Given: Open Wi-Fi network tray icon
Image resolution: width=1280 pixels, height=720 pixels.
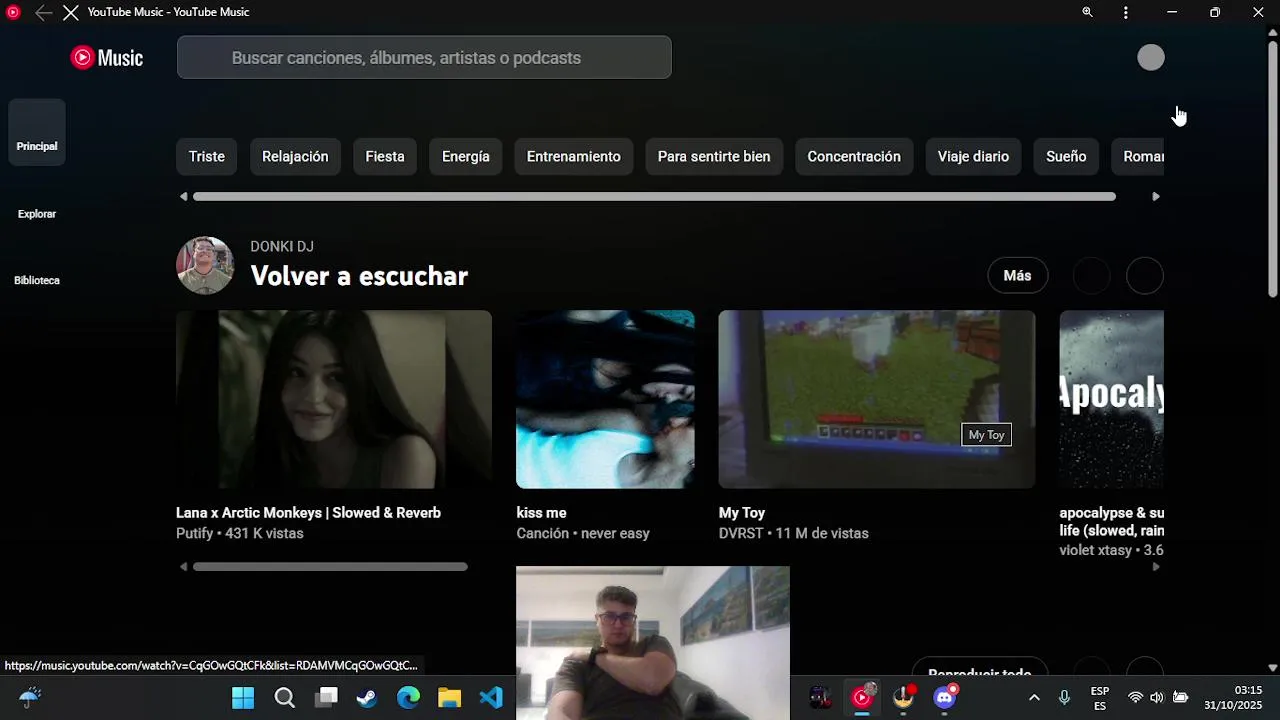Looking at the screenshot, I should (1135, 698).
